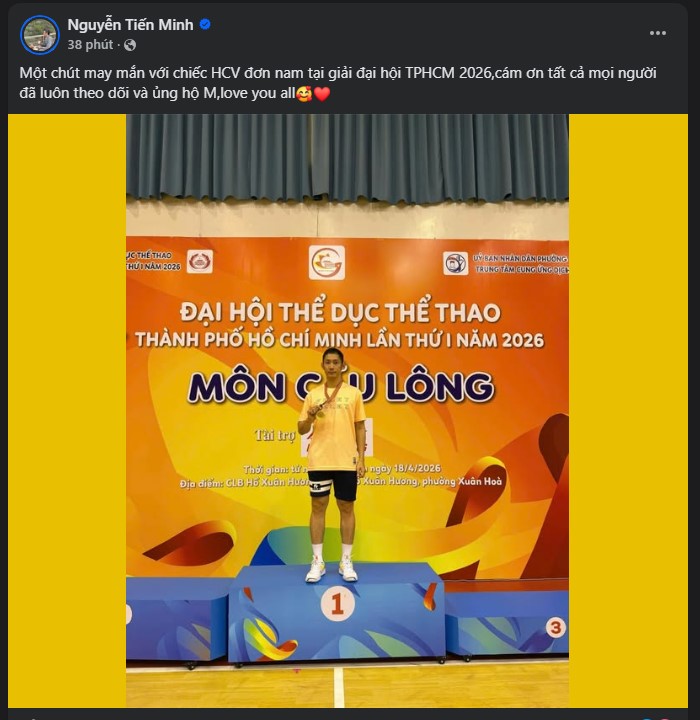The image size is (700, 720).
Task: Click the right logo beside Ủy Ban Nhân Dân
Action: 456,264
